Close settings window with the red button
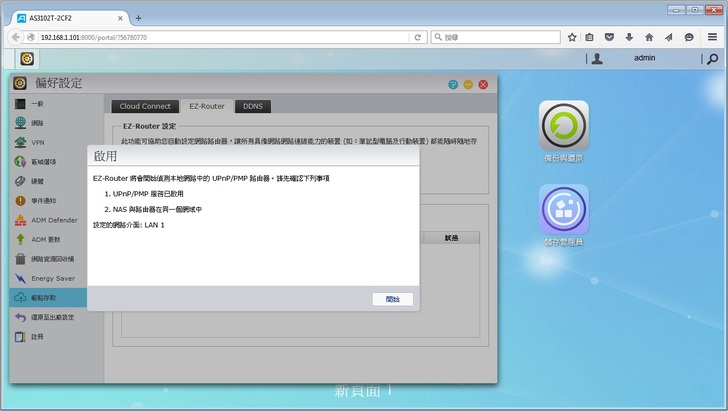 click(x=483, y=84)
